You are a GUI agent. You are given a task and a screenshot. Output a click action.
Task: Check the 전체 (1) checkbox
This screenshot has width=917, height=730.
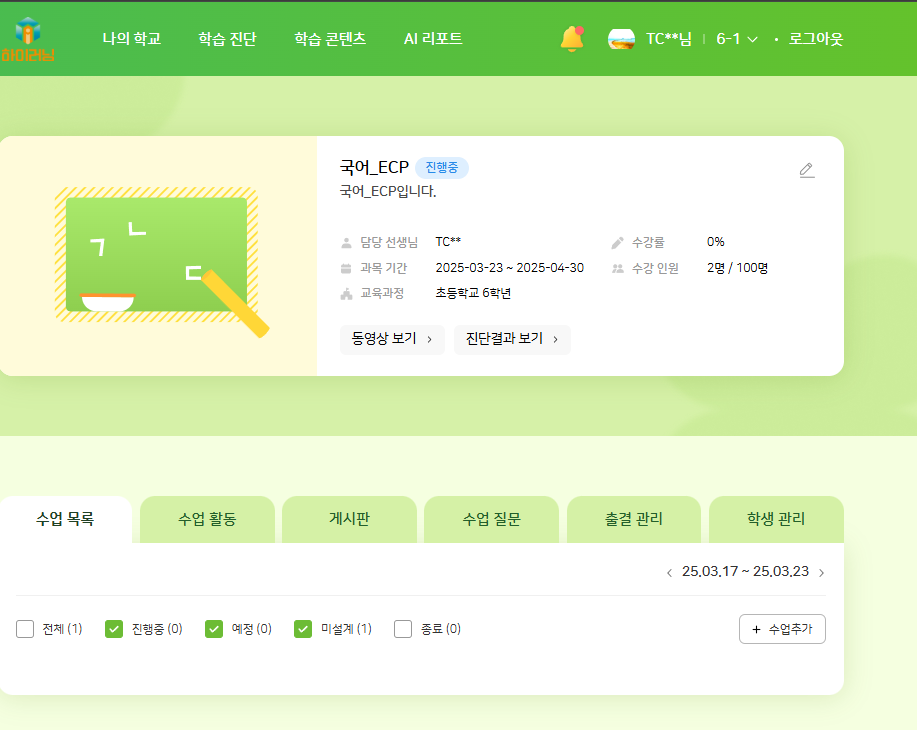26,629
